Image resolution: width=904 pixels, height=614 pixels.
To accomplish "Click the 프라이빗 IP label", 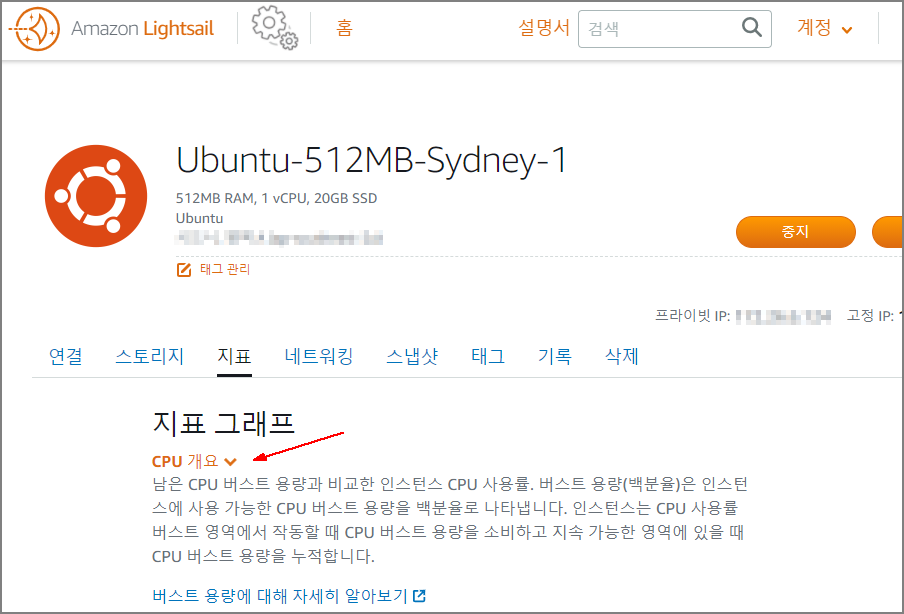I will click(692, 315).
